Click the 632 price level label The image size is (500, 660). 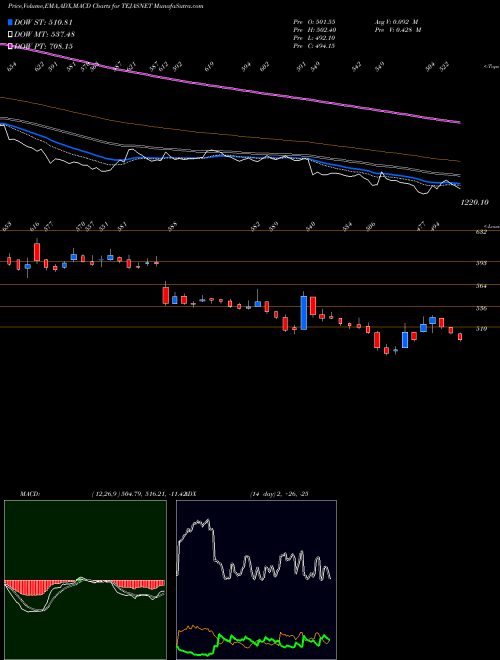click(481, 232)
